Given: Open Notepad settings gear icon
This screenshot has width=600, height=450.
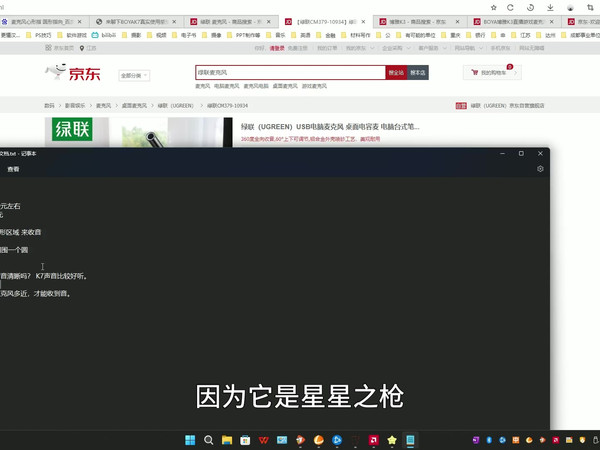Looking at the screenshot, I should click(540, 169).
